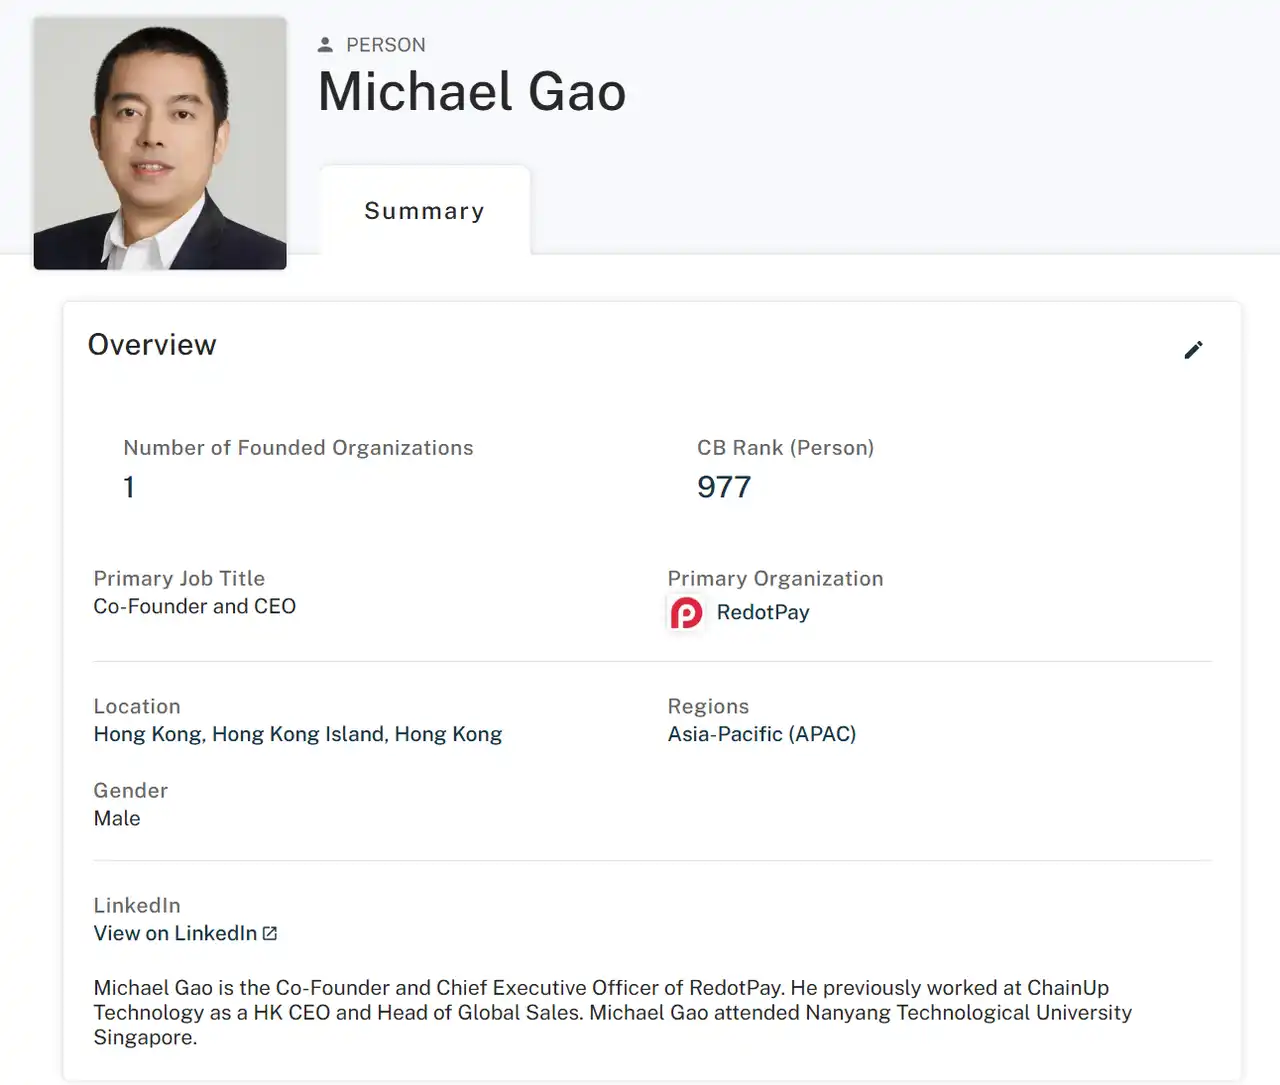Click the Co-Founder and CEO job title

194,606
